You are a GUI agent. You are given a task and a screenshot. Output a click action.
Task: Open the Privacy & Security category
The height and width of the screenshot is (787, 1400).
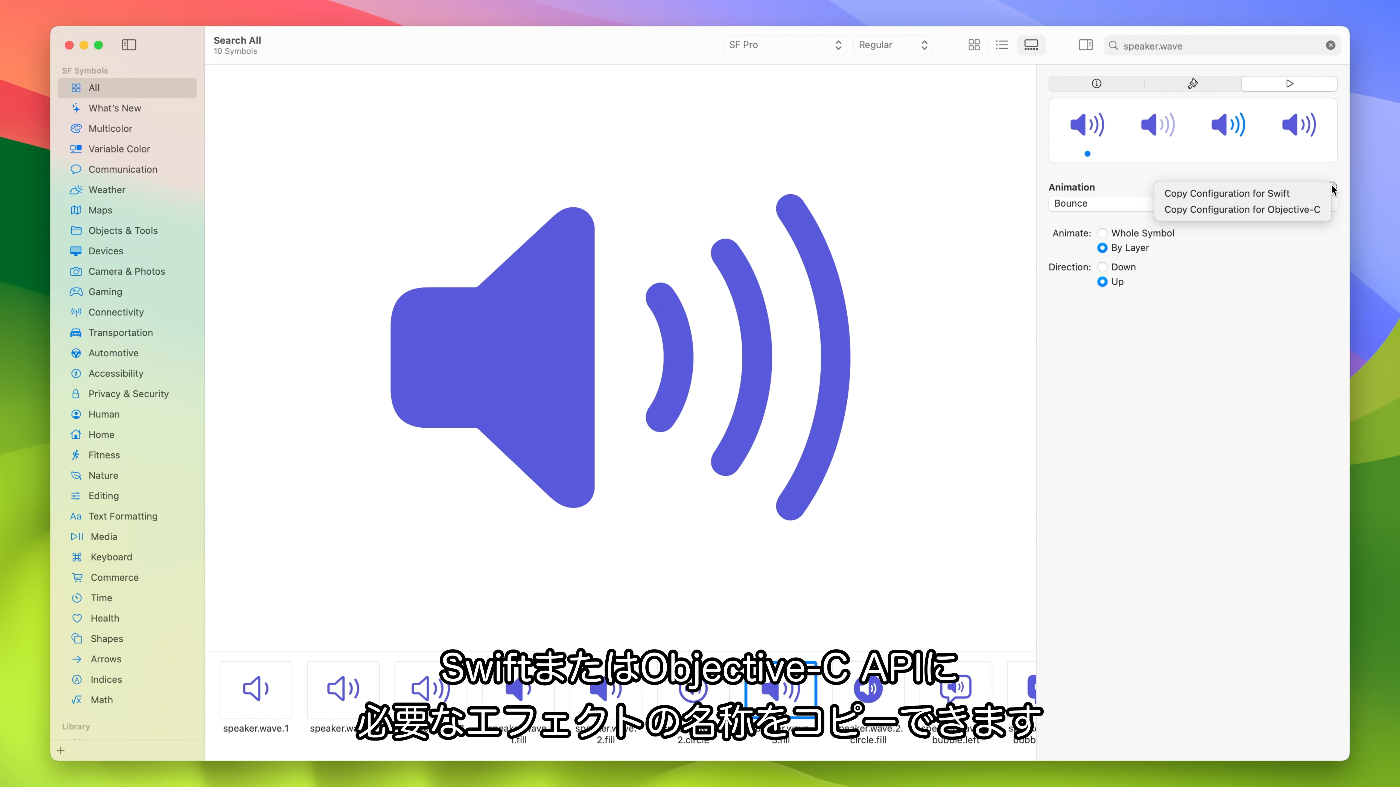coord(127,394)
